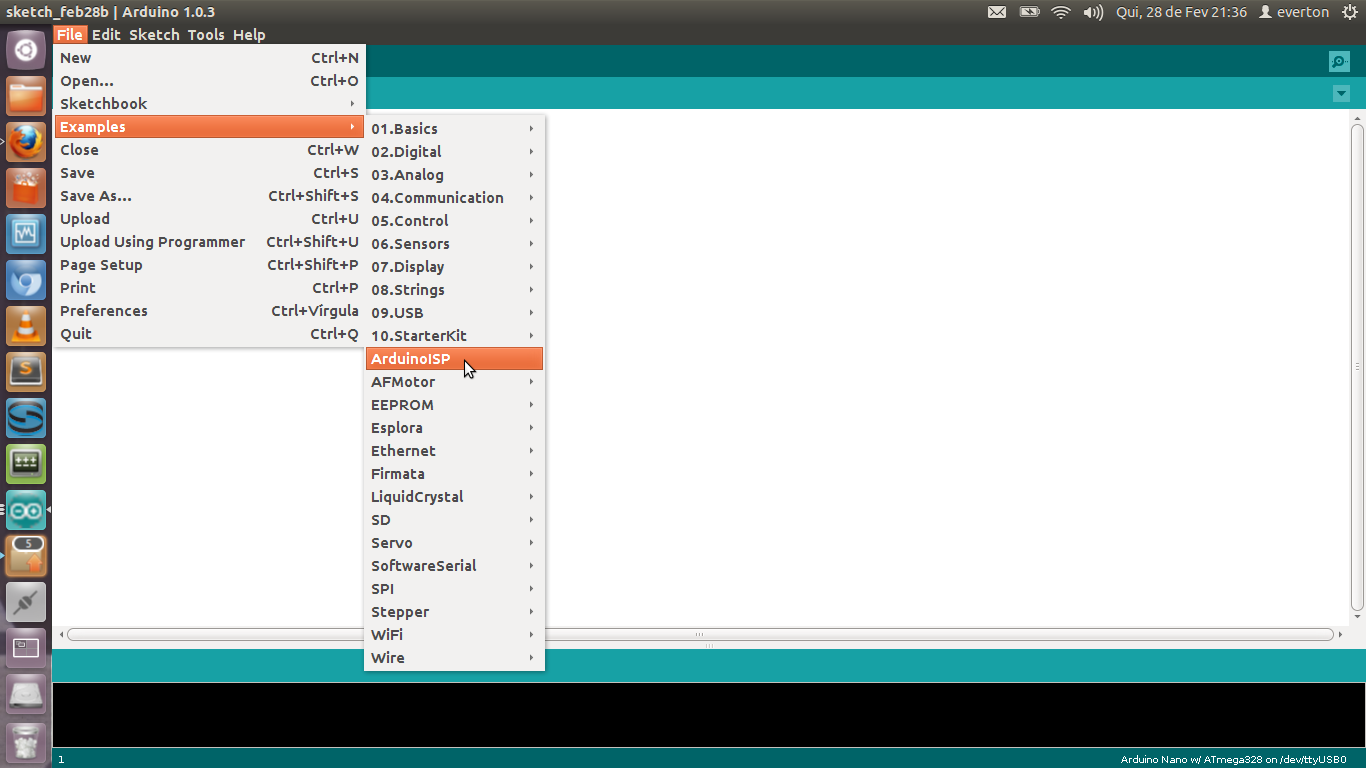Open the Ubuntu Dash home button
Viewport: 1366px width, 768px height.
[x=25, y=49]
